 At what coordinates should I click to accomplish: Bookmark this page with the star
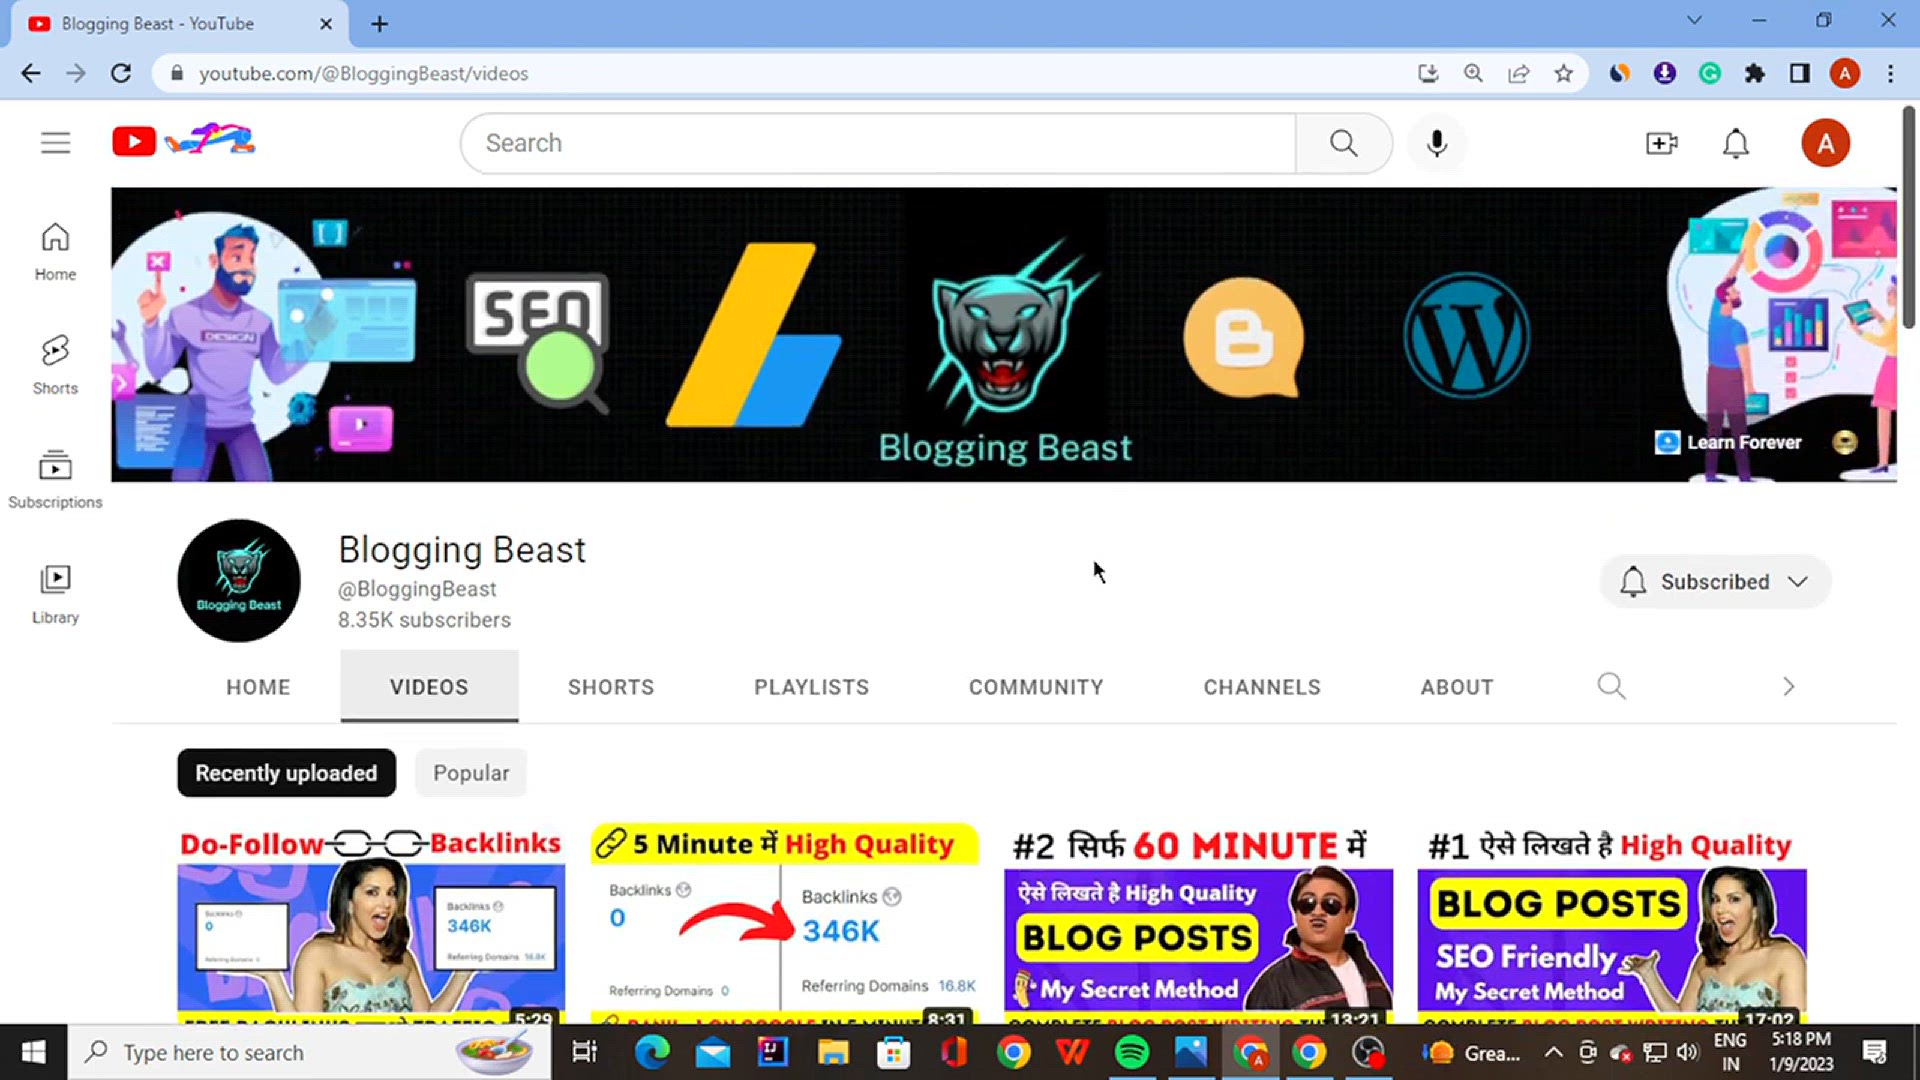[x=1563, y=73]
